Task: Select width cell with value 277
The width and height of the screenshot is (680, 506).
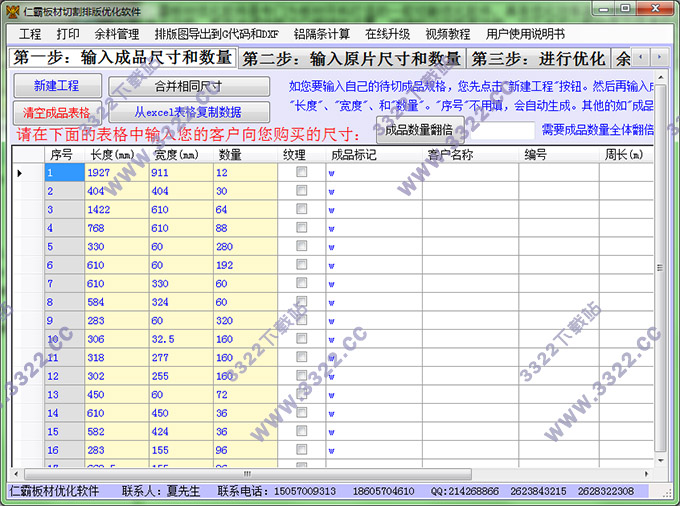Action: (x=181, y=358)
